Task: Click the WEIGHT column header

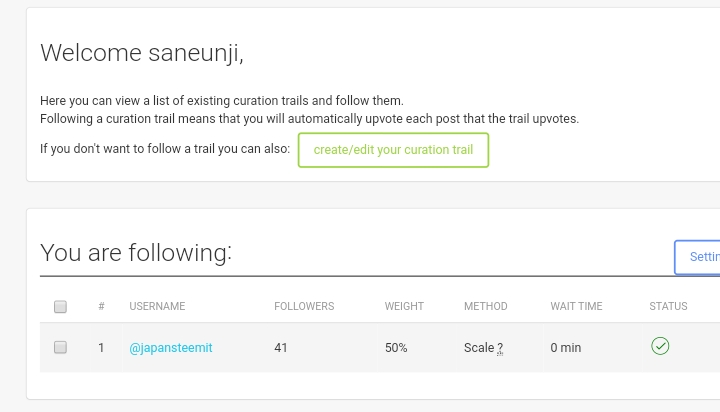Action: click(x=404, y=306)
